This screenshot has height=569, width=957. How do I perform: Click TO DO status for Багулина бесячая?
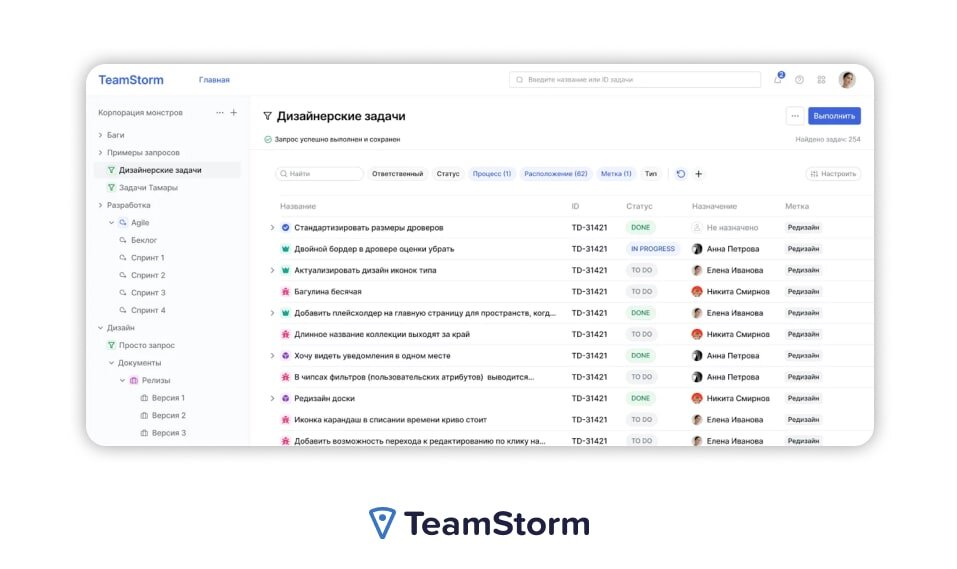[x=641, y=292]
